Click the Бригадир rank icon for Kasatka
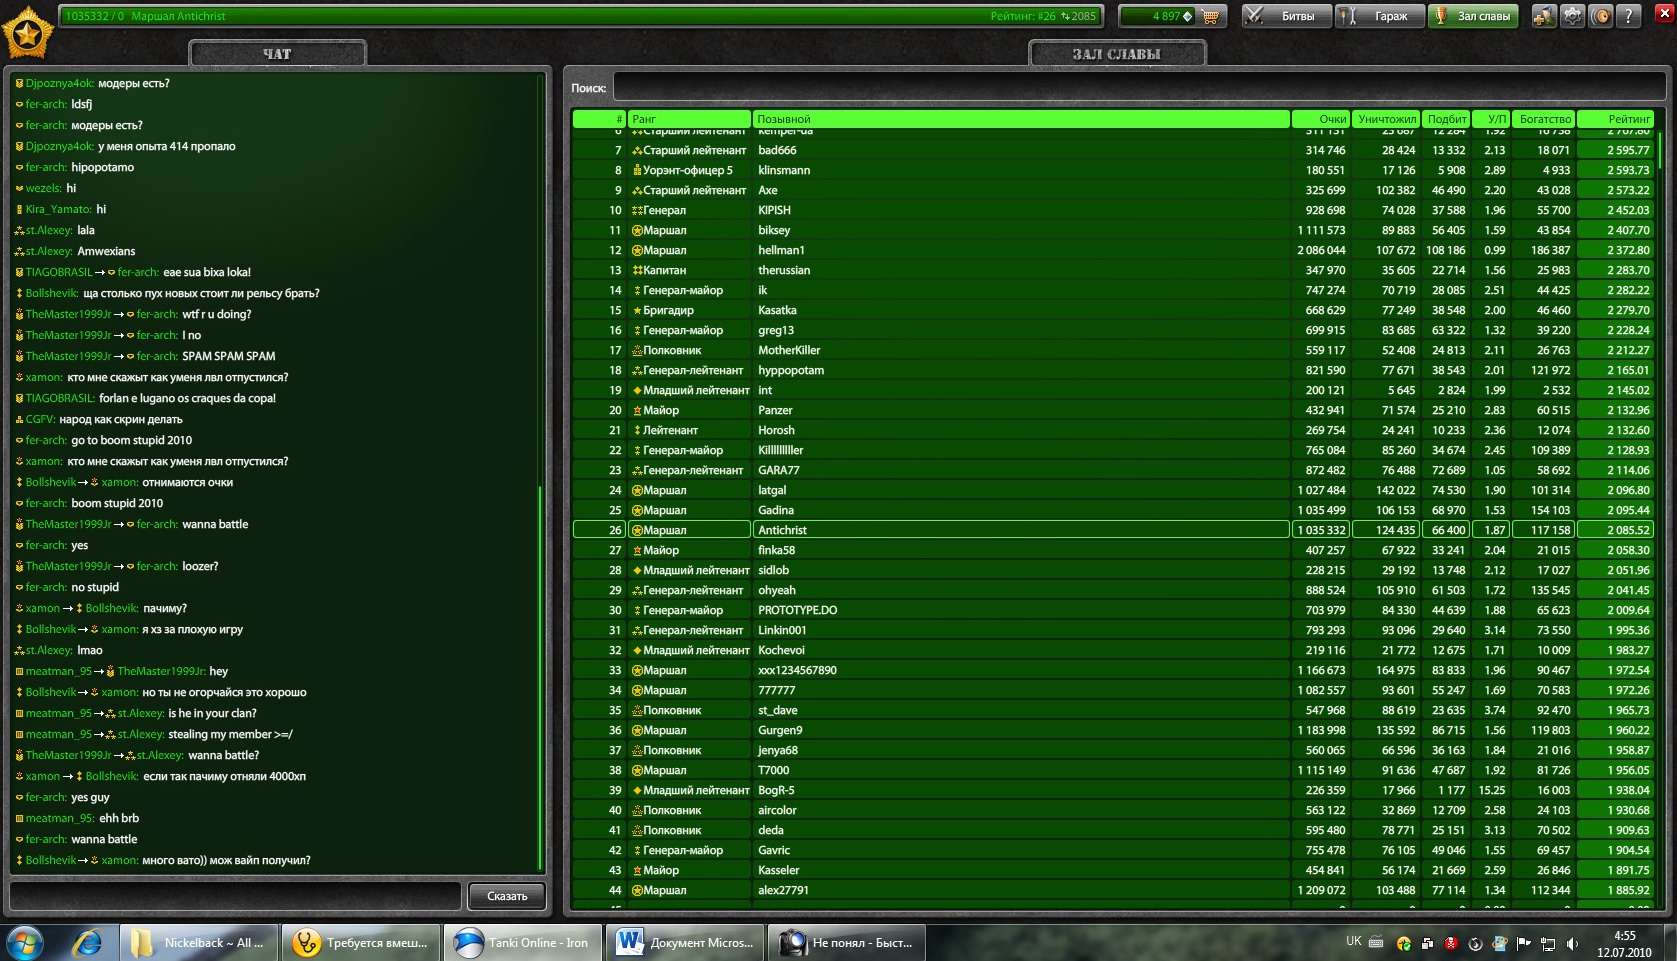 [x=637, y=310]
